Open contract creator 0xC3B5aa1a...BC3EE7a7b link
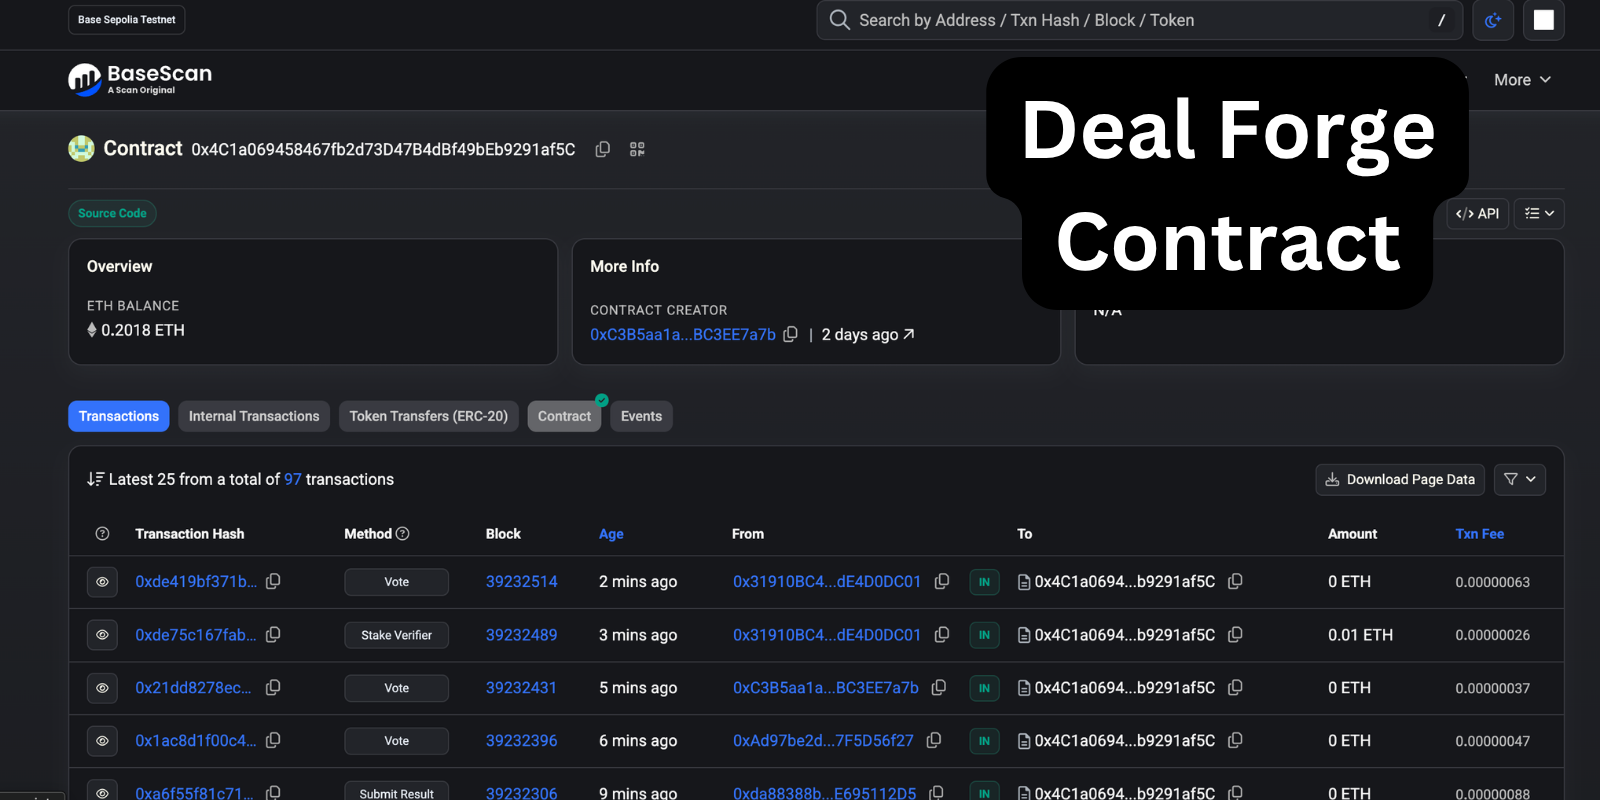1600x800 pixels. pos(683,335)
